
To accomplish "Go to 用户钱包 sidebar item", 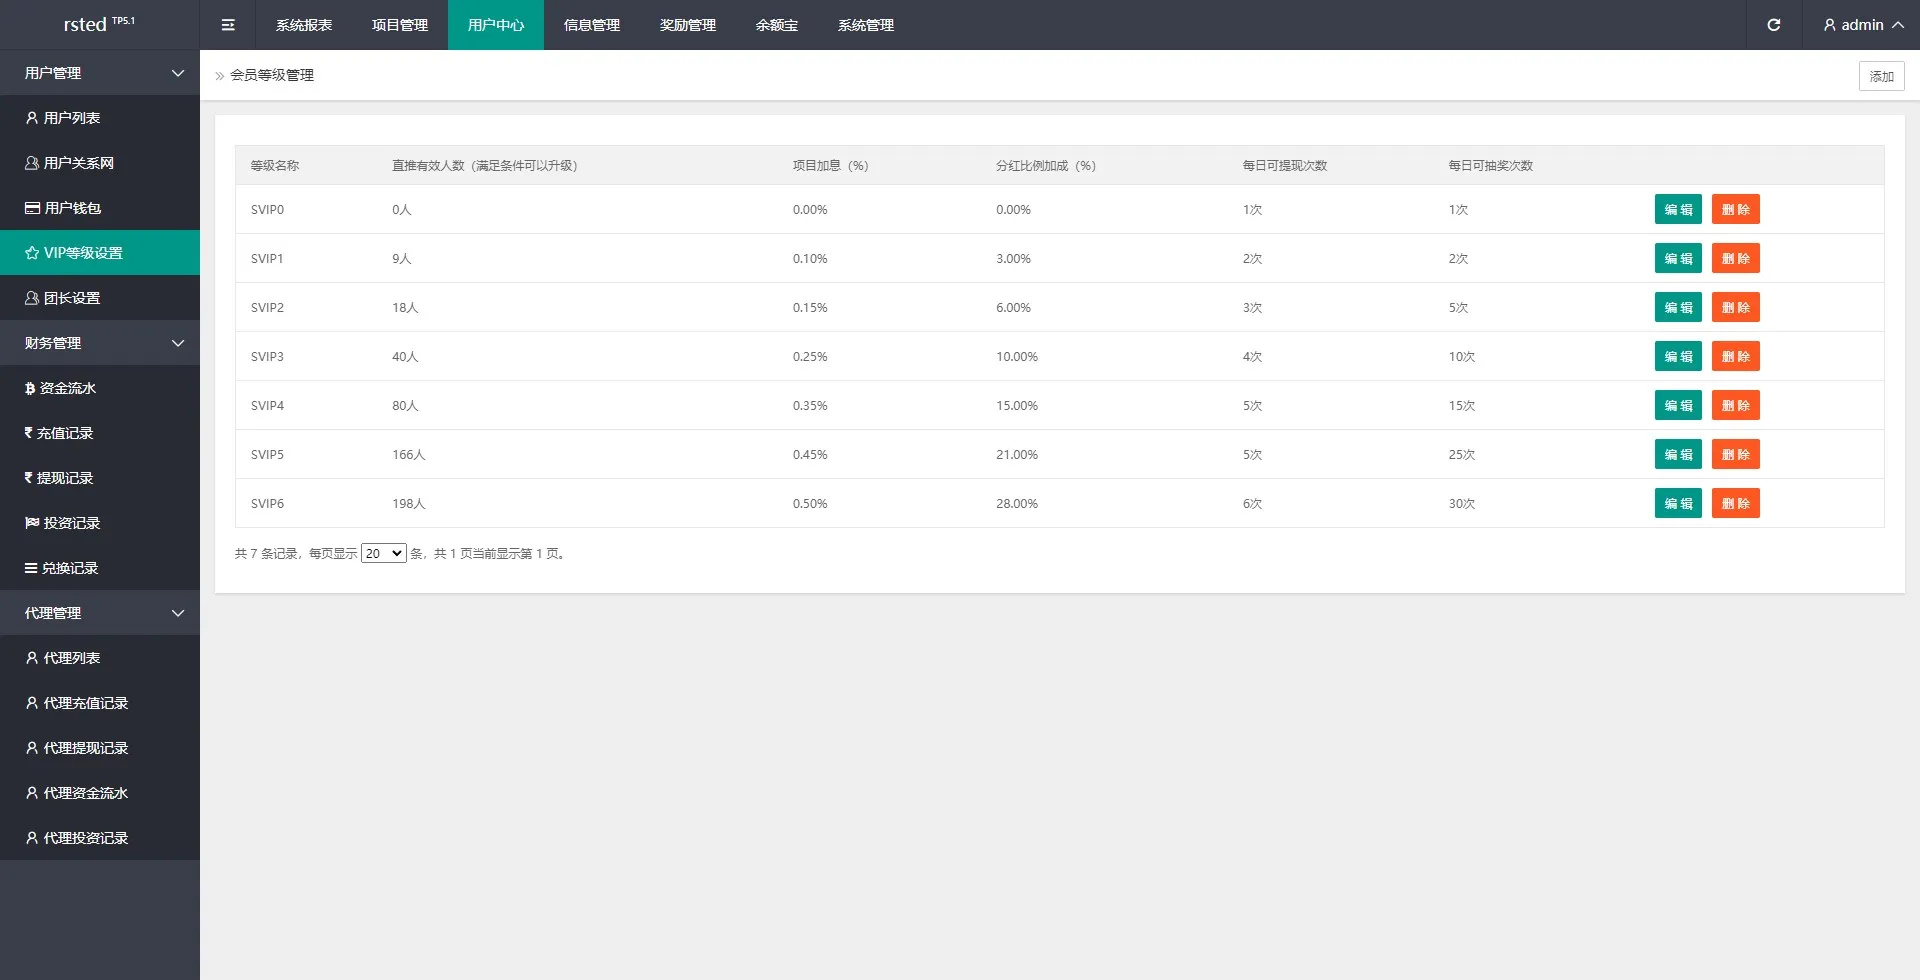I will (x=72, y=208).
